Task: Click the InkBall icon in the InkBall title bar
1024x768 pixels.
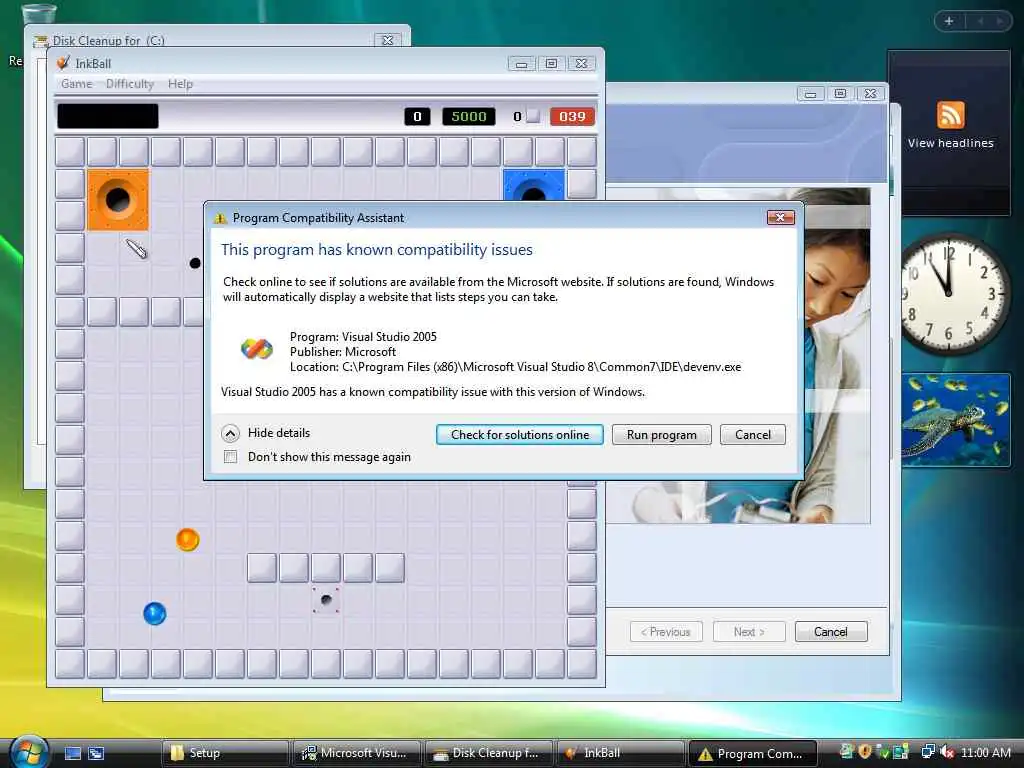Action: [x=63, y=63]
